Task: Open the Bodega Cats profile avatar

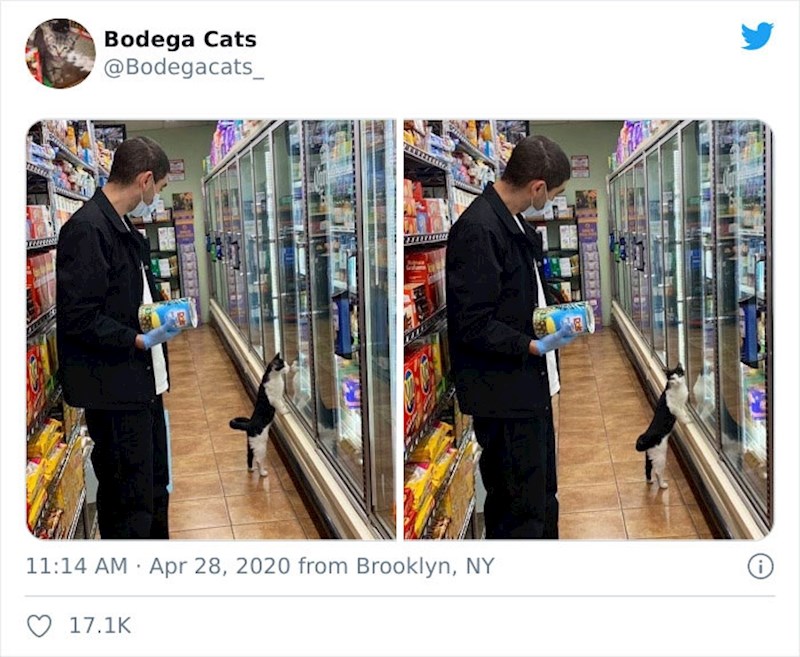Action: click(x=60, y=54)
